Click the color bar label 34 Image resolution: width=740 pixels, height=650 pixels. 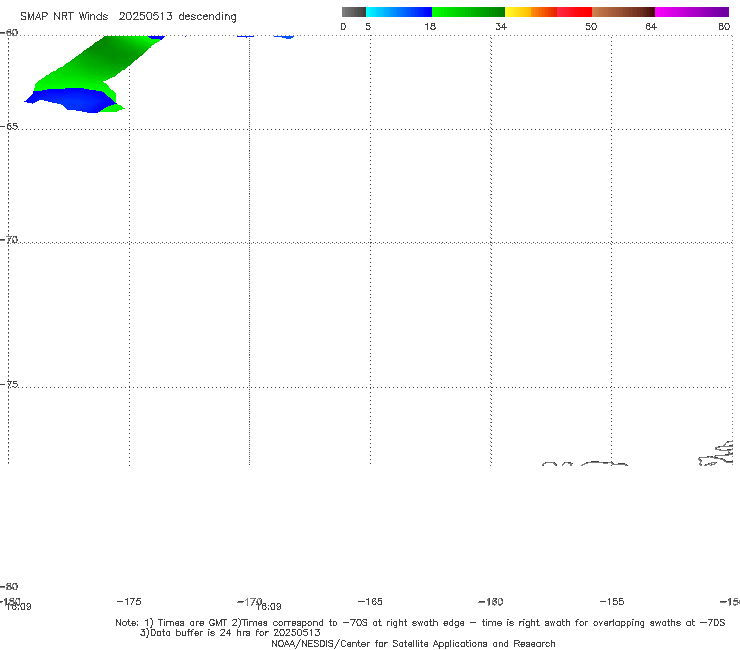coord(501,26)
